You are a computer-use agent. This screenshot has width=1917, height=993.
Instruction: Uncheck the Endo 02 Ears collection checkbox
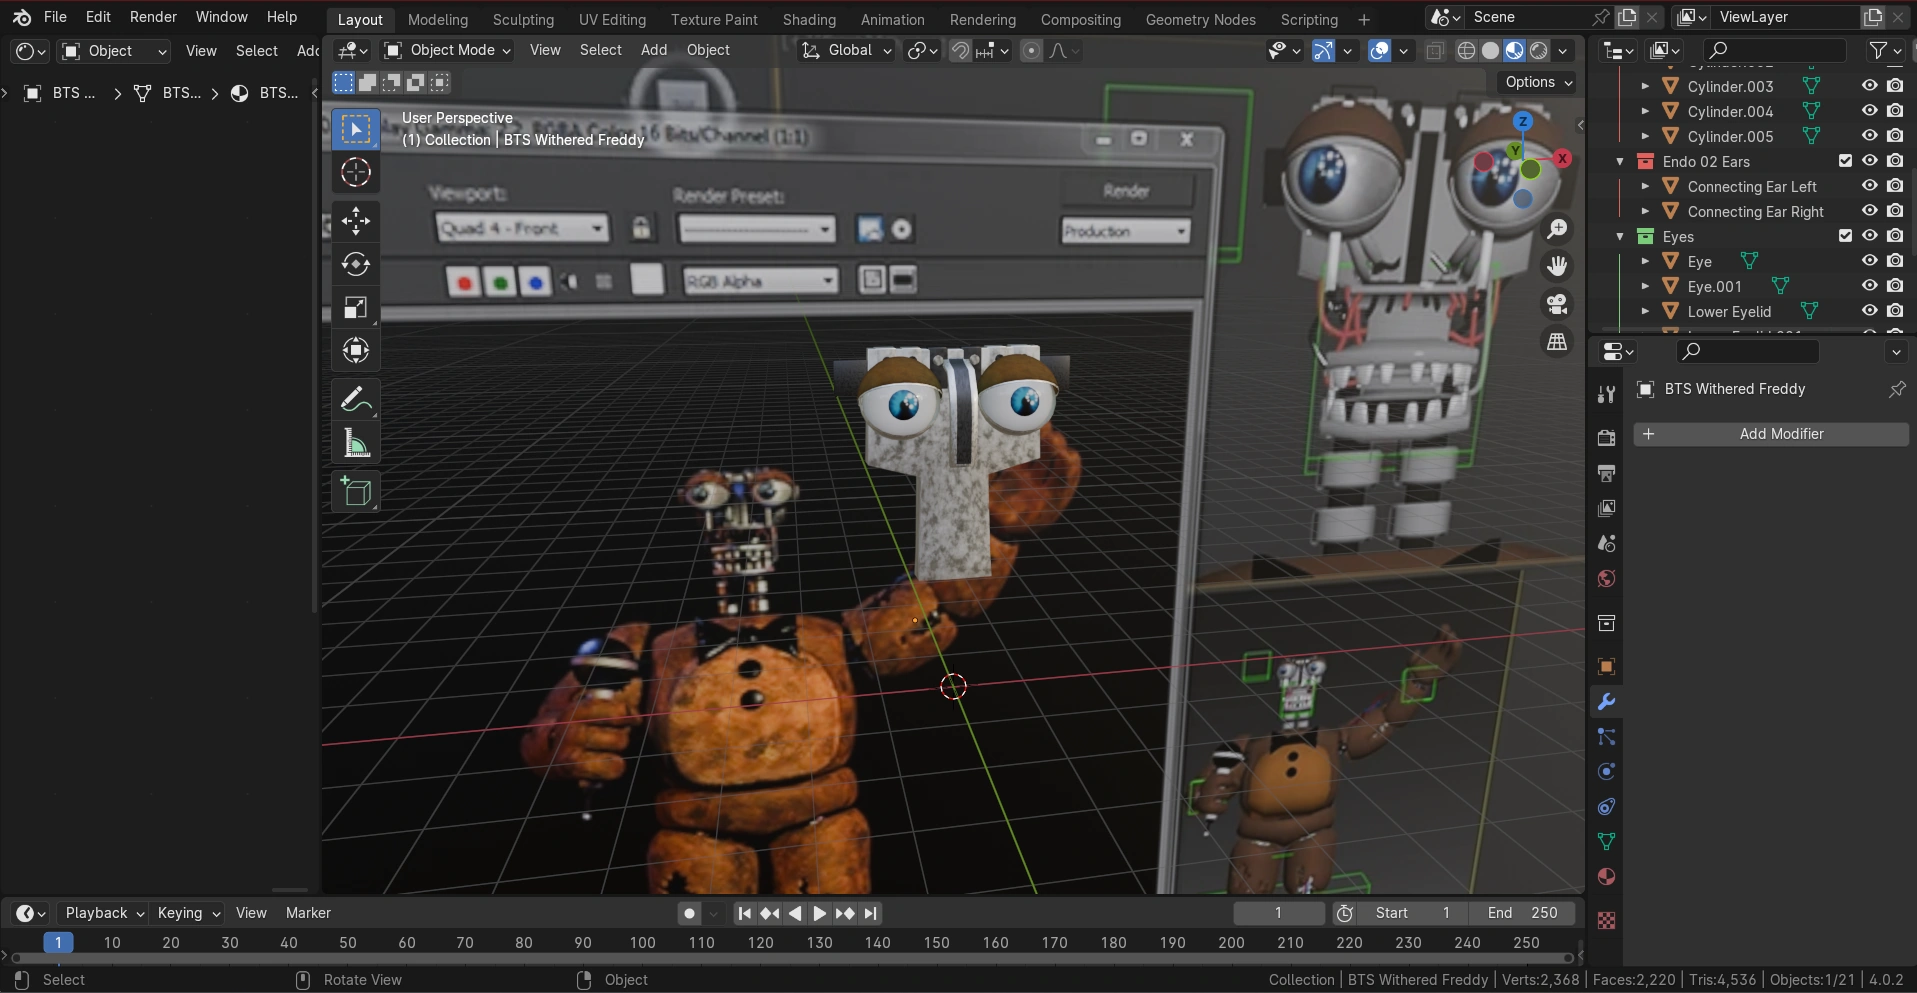pyautogui.click(x=1845, y=160)
